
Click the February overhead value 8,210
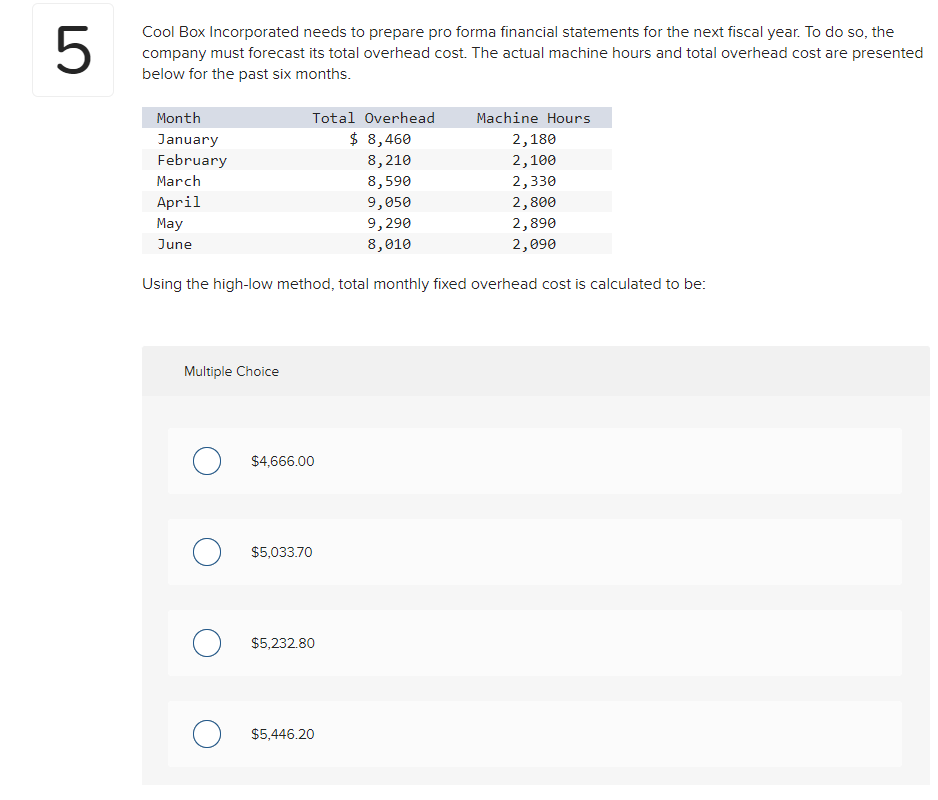pos(389,160)
